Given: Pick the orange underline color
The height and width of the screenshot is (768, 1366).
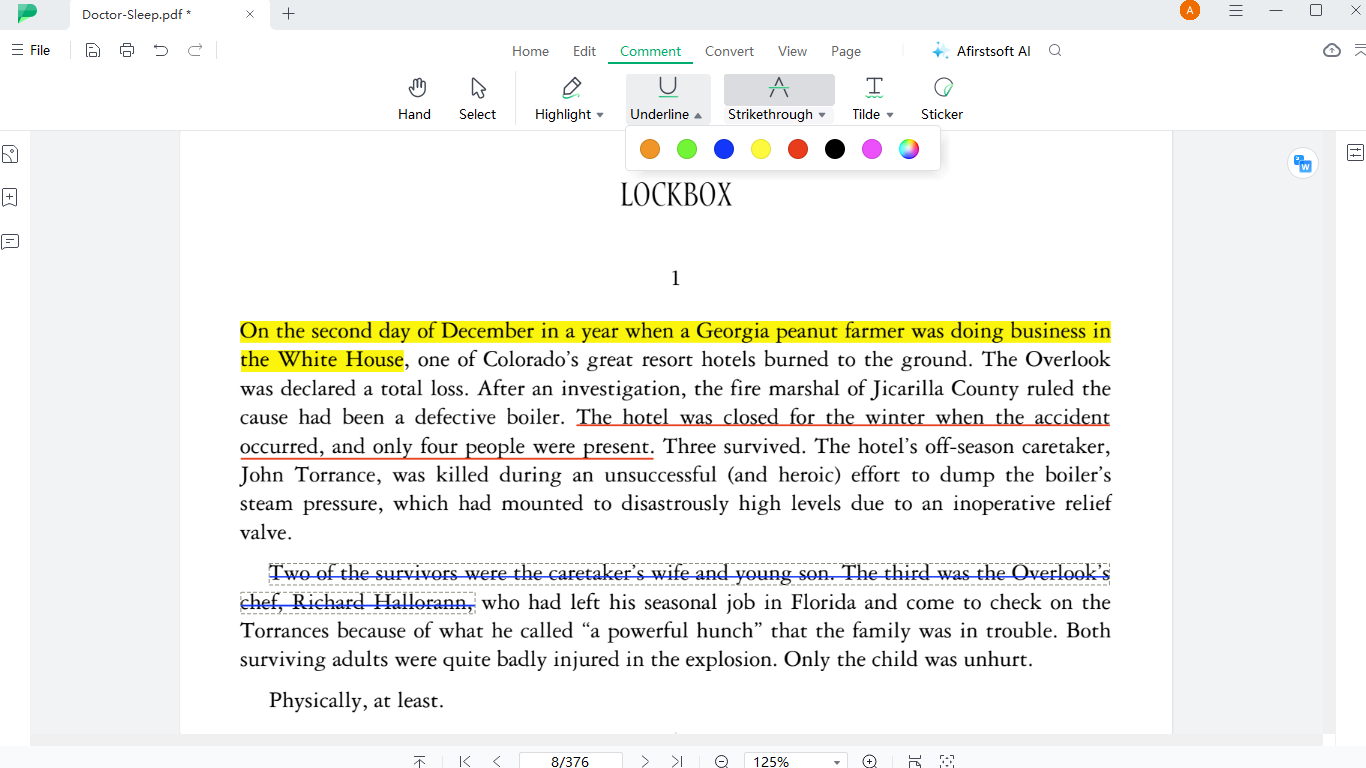Looking at the screenshot, I should [650, 149].
